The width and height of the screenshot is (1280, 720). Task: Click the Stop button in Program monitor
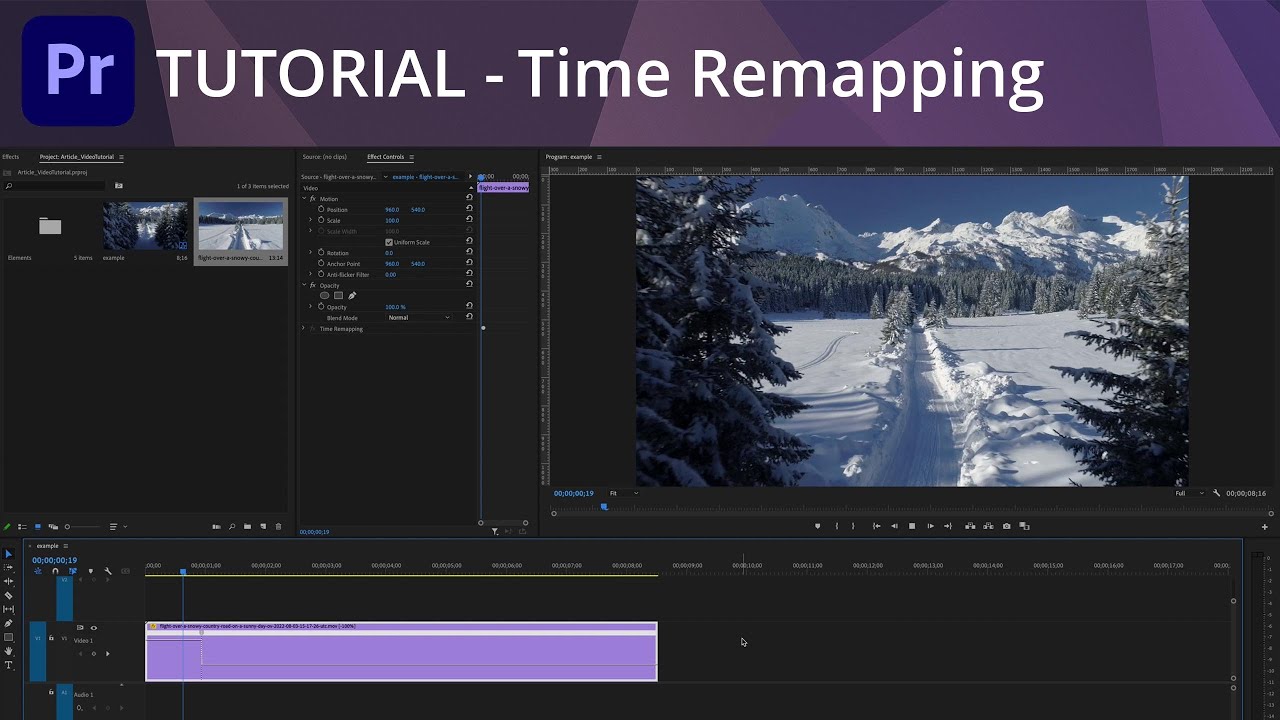coord(912,526)
